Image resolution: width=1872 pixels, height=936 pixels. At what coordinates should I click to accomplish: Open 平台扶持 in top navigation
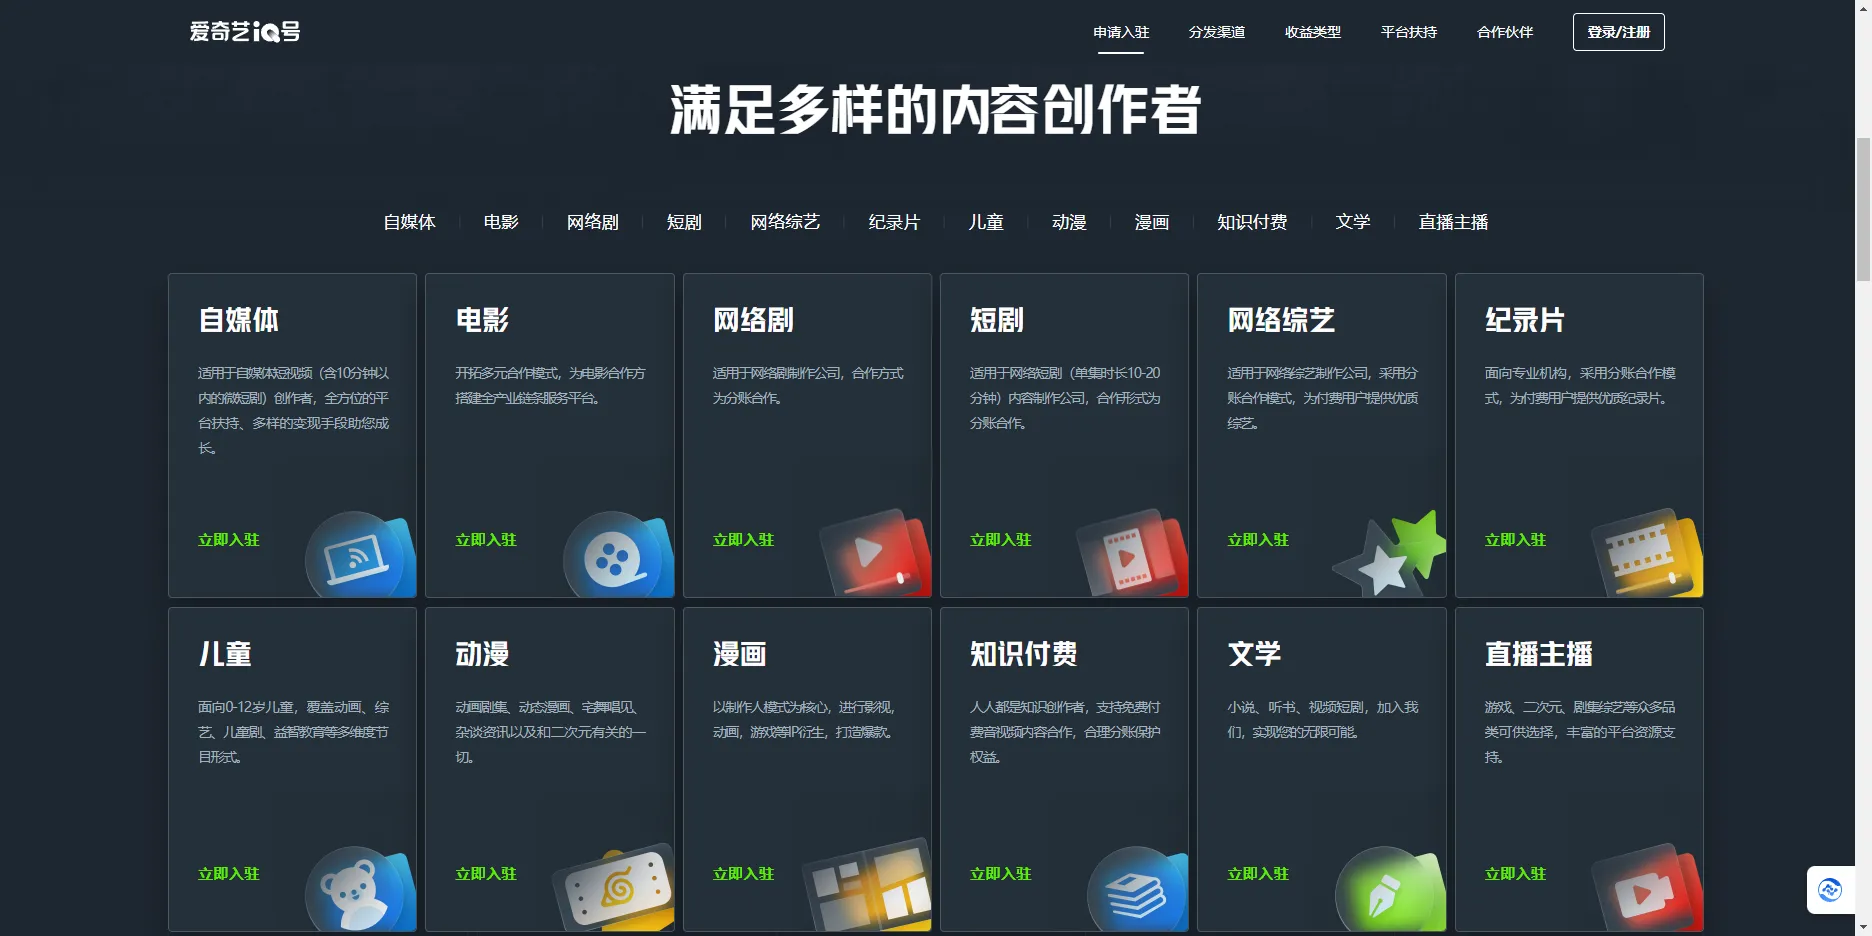(x=1409, y=32)
